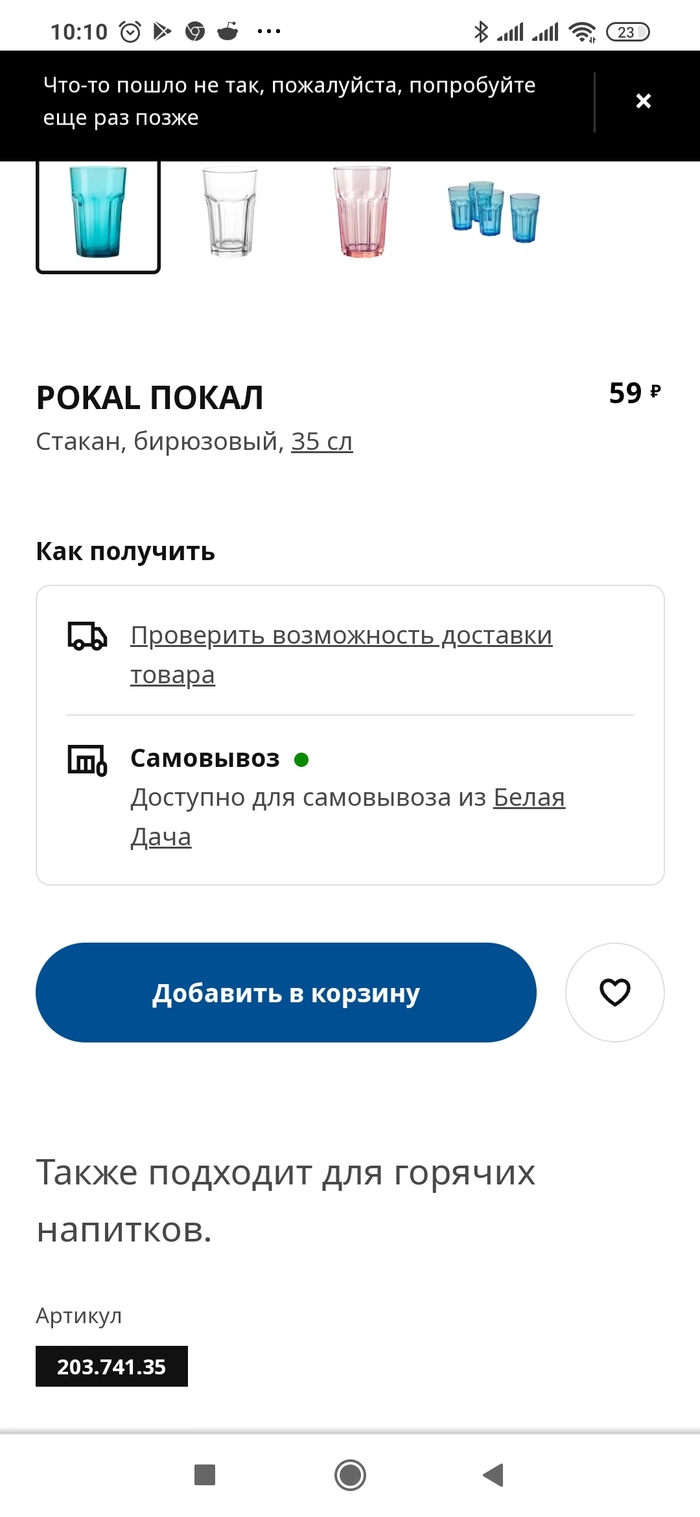This screenshot has width=700, height=1517.
Task: Tap the alarm clock status bar icon
Action: tap(130, 31)
